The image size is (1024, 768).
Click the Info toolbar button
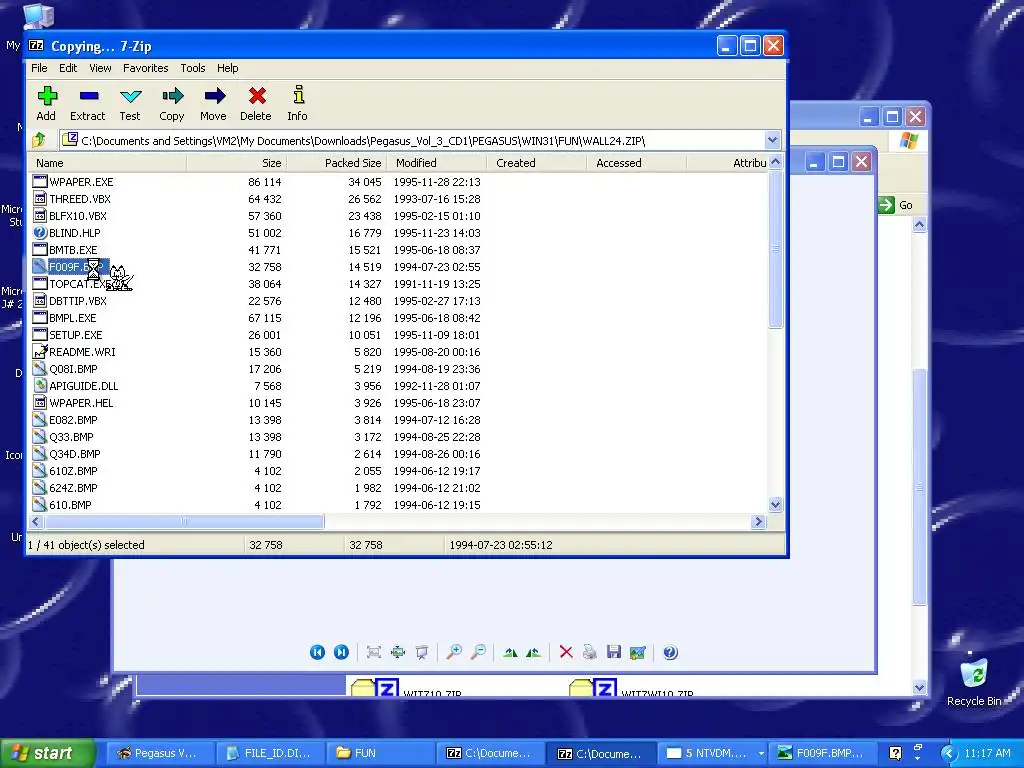point(298,104)
